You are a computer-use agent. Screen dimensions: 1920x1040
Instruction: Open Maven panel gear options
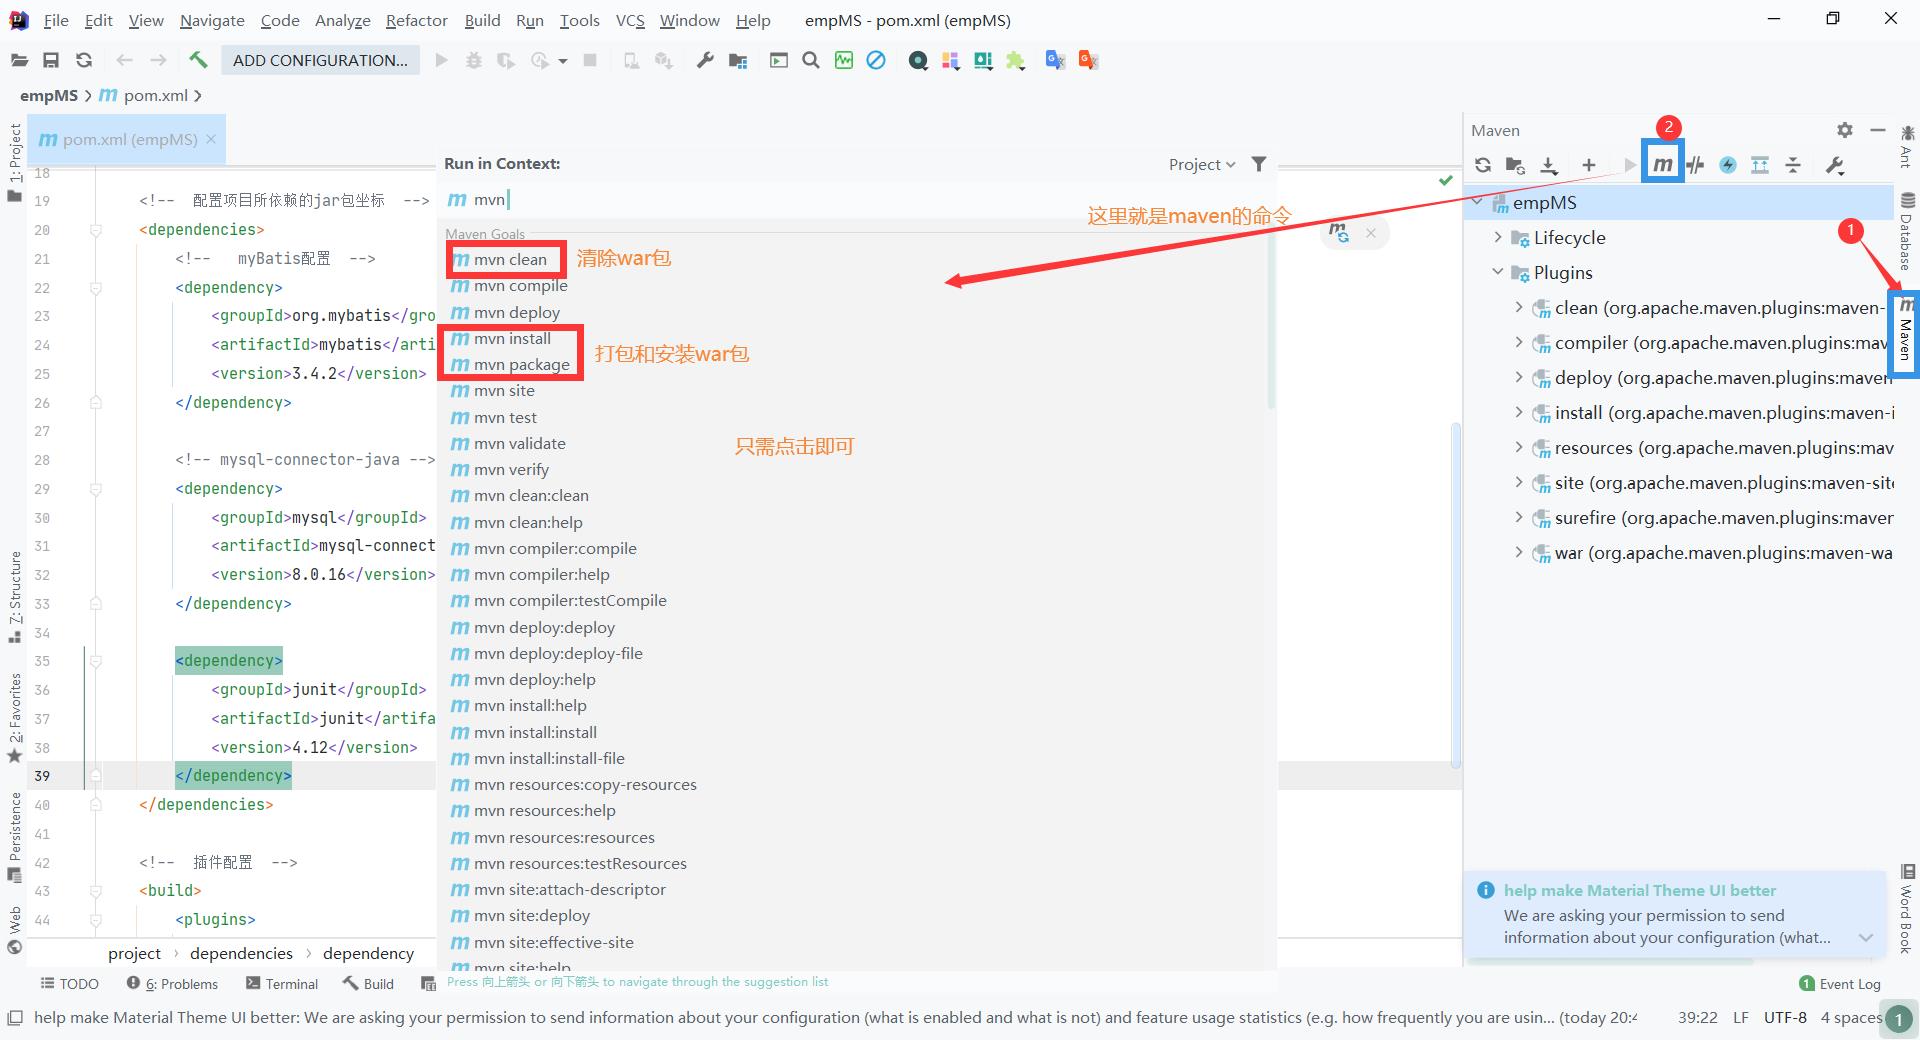[1845, 130]
